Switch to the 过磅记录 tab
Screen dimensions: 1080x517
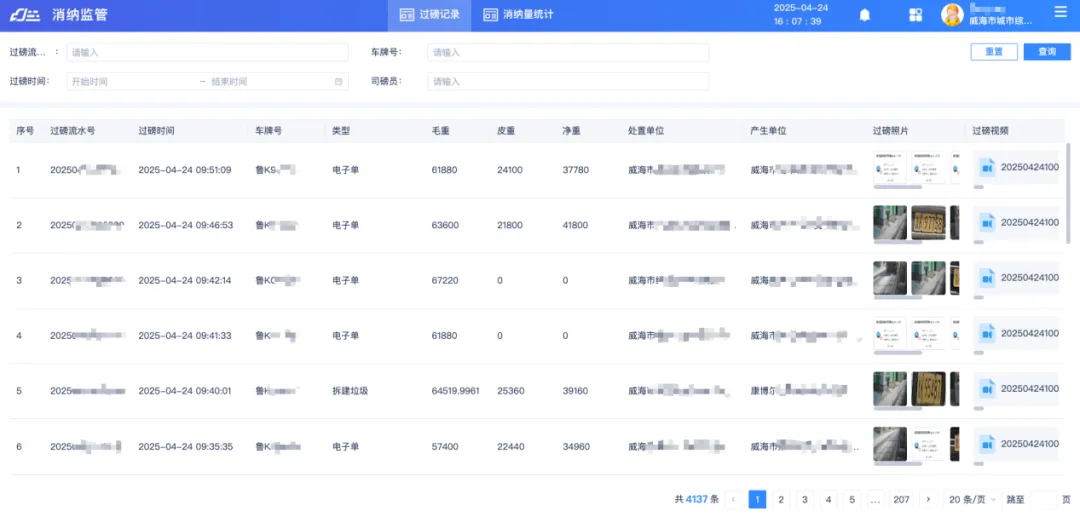pos(429,15)
